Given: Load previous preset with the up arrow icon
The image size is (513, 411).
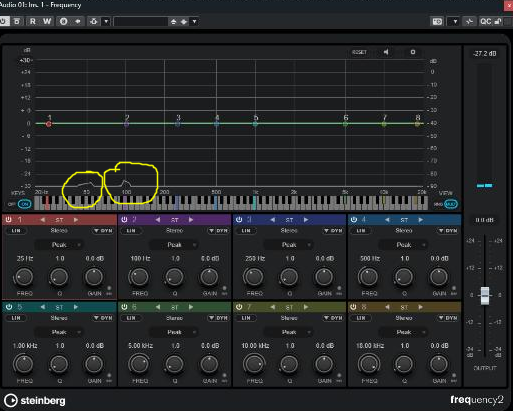Looking at the screenshot, I should [x=173, y=22].
